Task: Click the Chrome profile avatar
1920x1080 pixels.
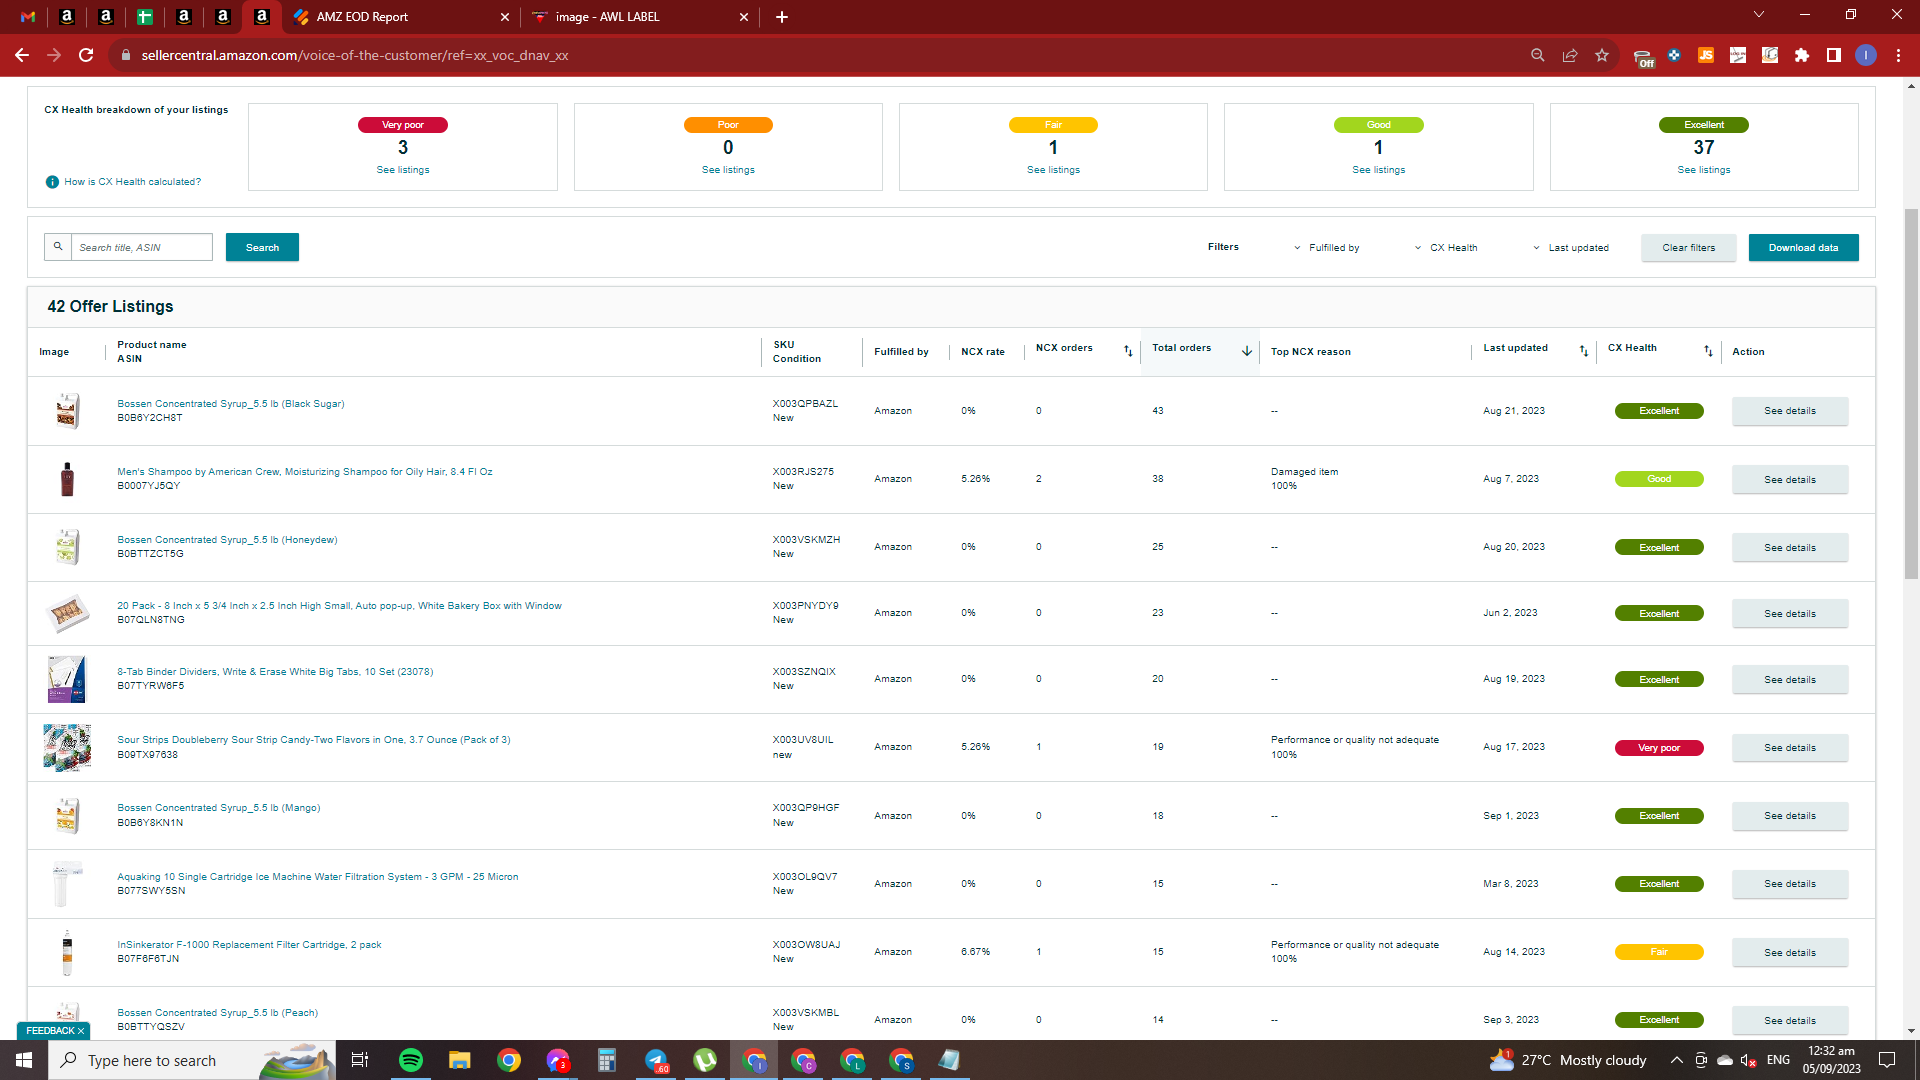Action: (1866, 55)
